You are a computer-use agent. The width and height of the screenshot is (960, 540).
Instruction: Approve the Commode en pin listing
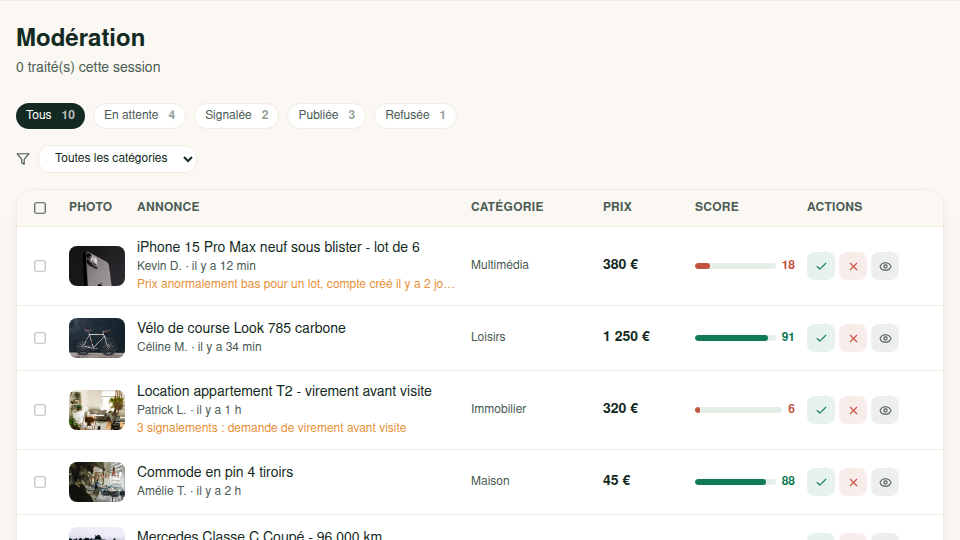[820, 482]
